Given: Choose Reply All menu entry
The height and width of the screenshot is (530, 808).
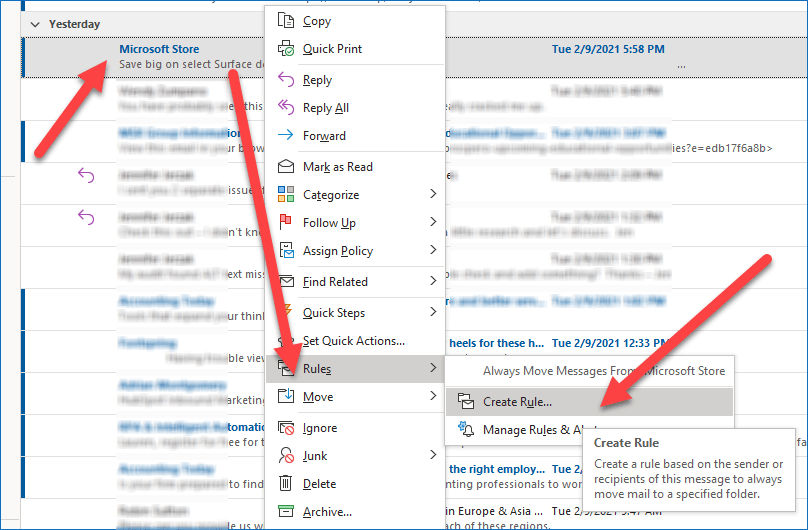Looking at the screenshot, I should click(x=355, y=108).
